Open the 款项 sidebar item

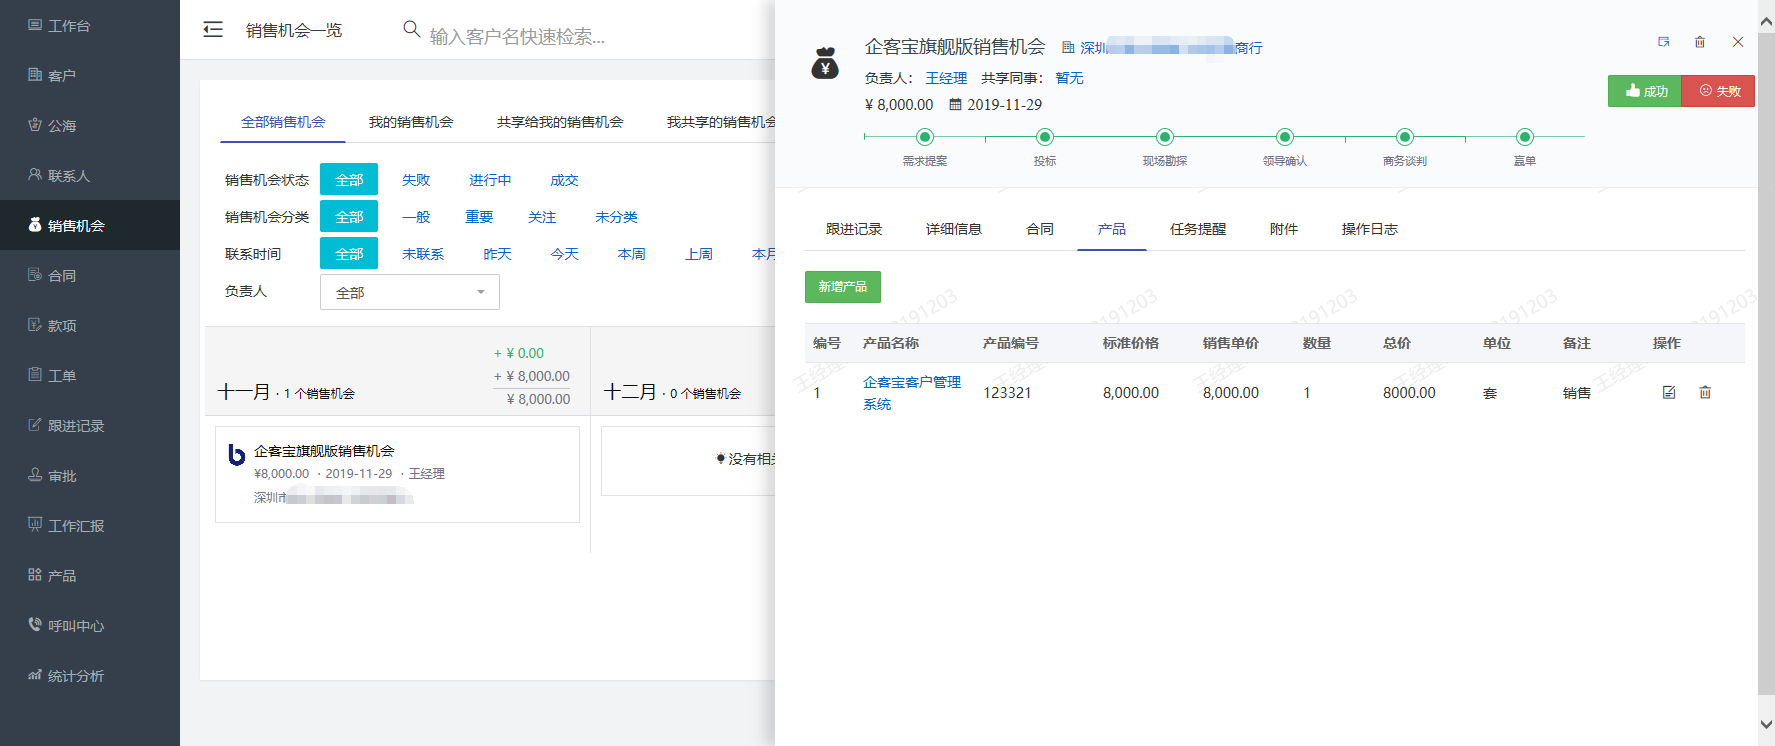[90, 325]
